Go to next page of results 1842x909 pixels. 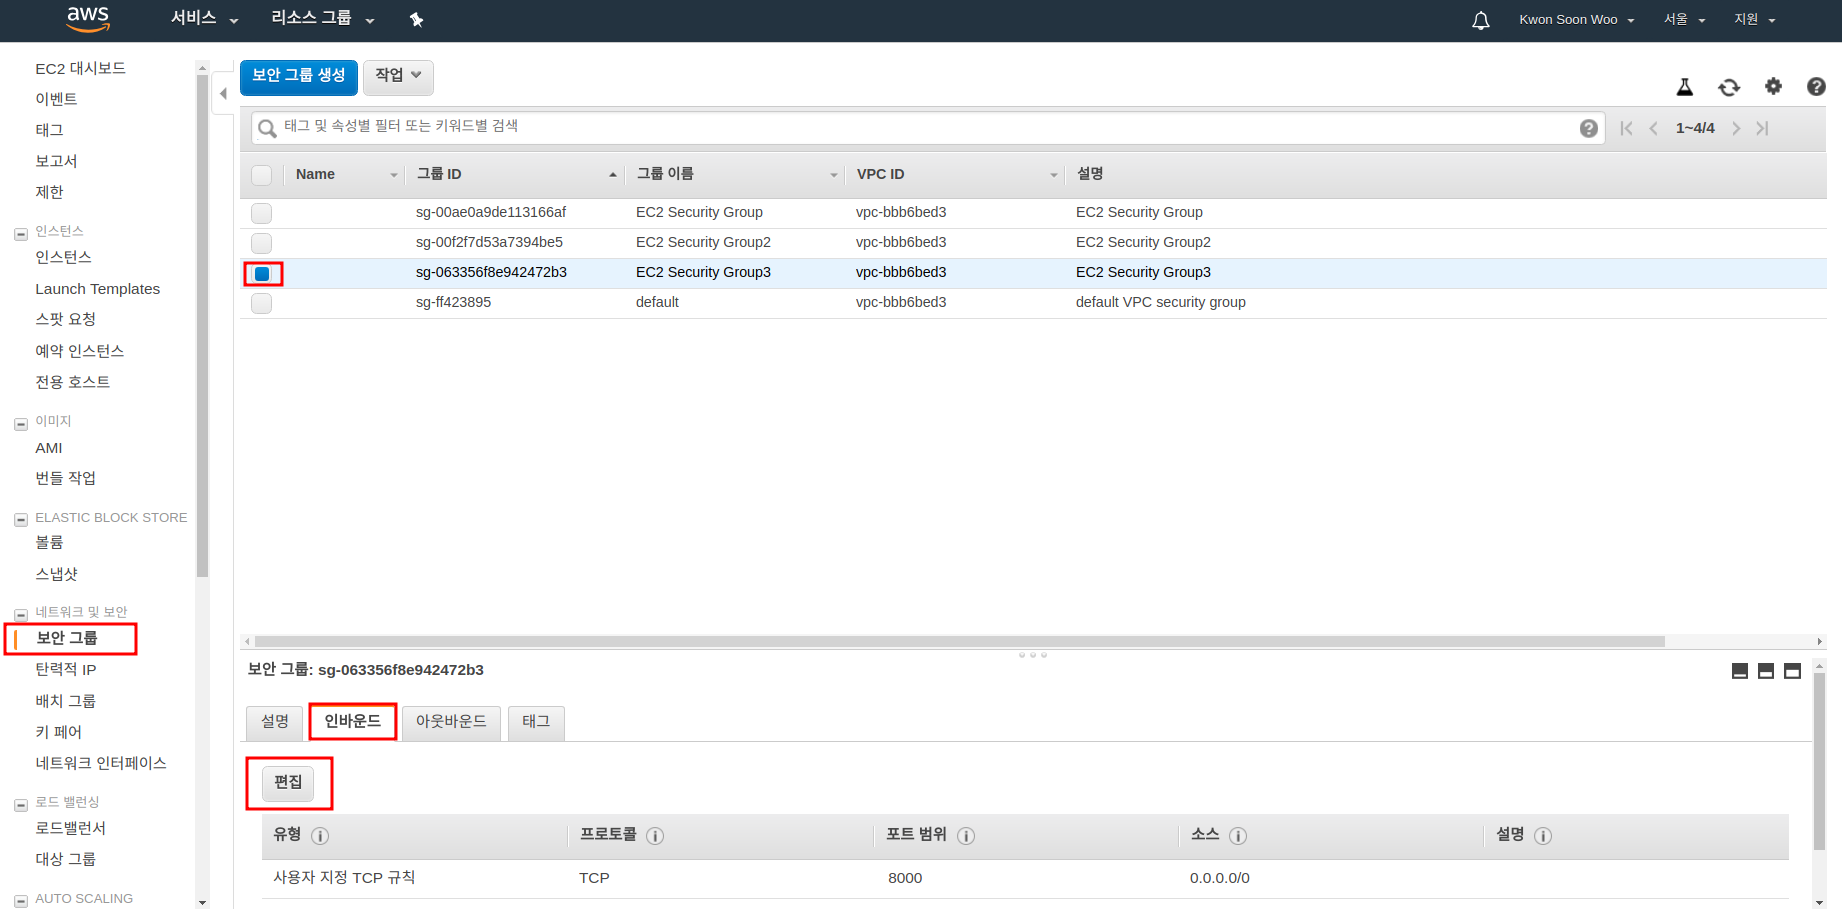(1736, 128)
